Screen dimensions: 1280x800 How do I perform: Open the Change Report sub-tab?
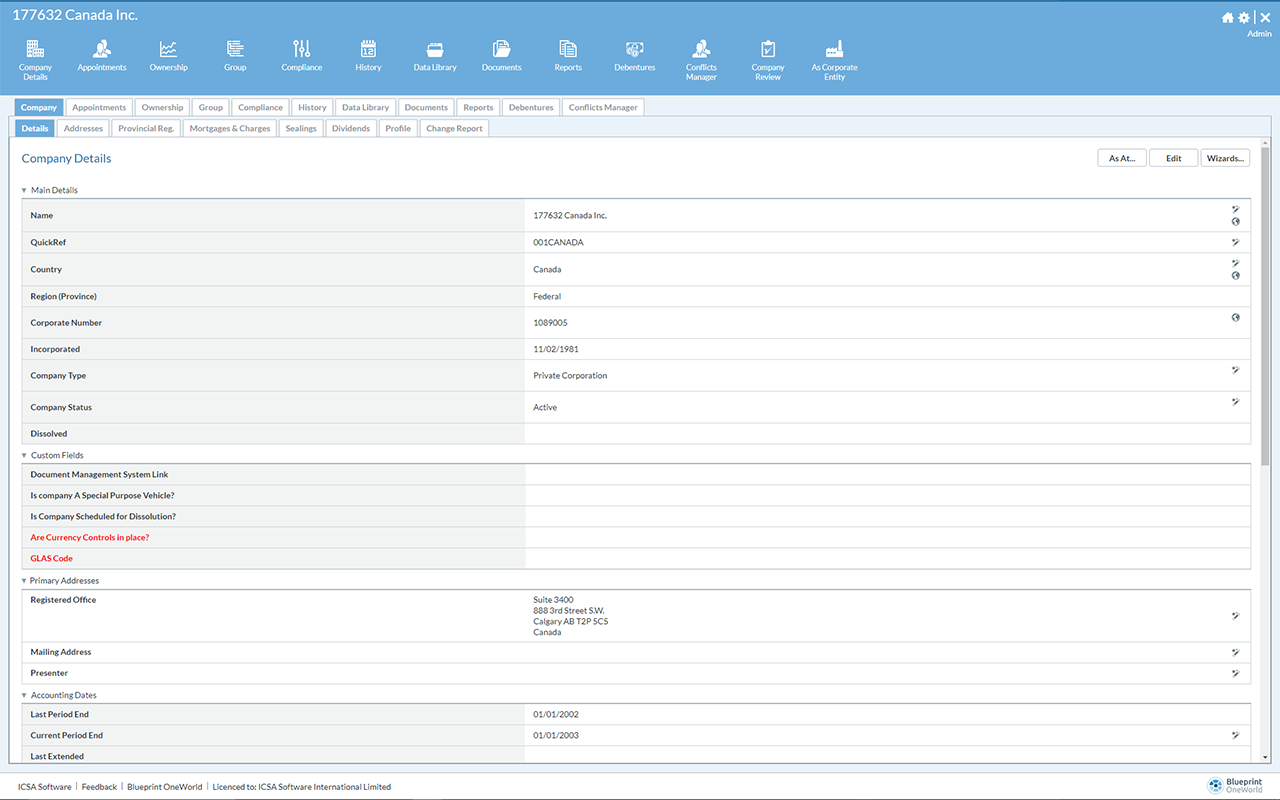pyautogui.click(x=454, y=128)
